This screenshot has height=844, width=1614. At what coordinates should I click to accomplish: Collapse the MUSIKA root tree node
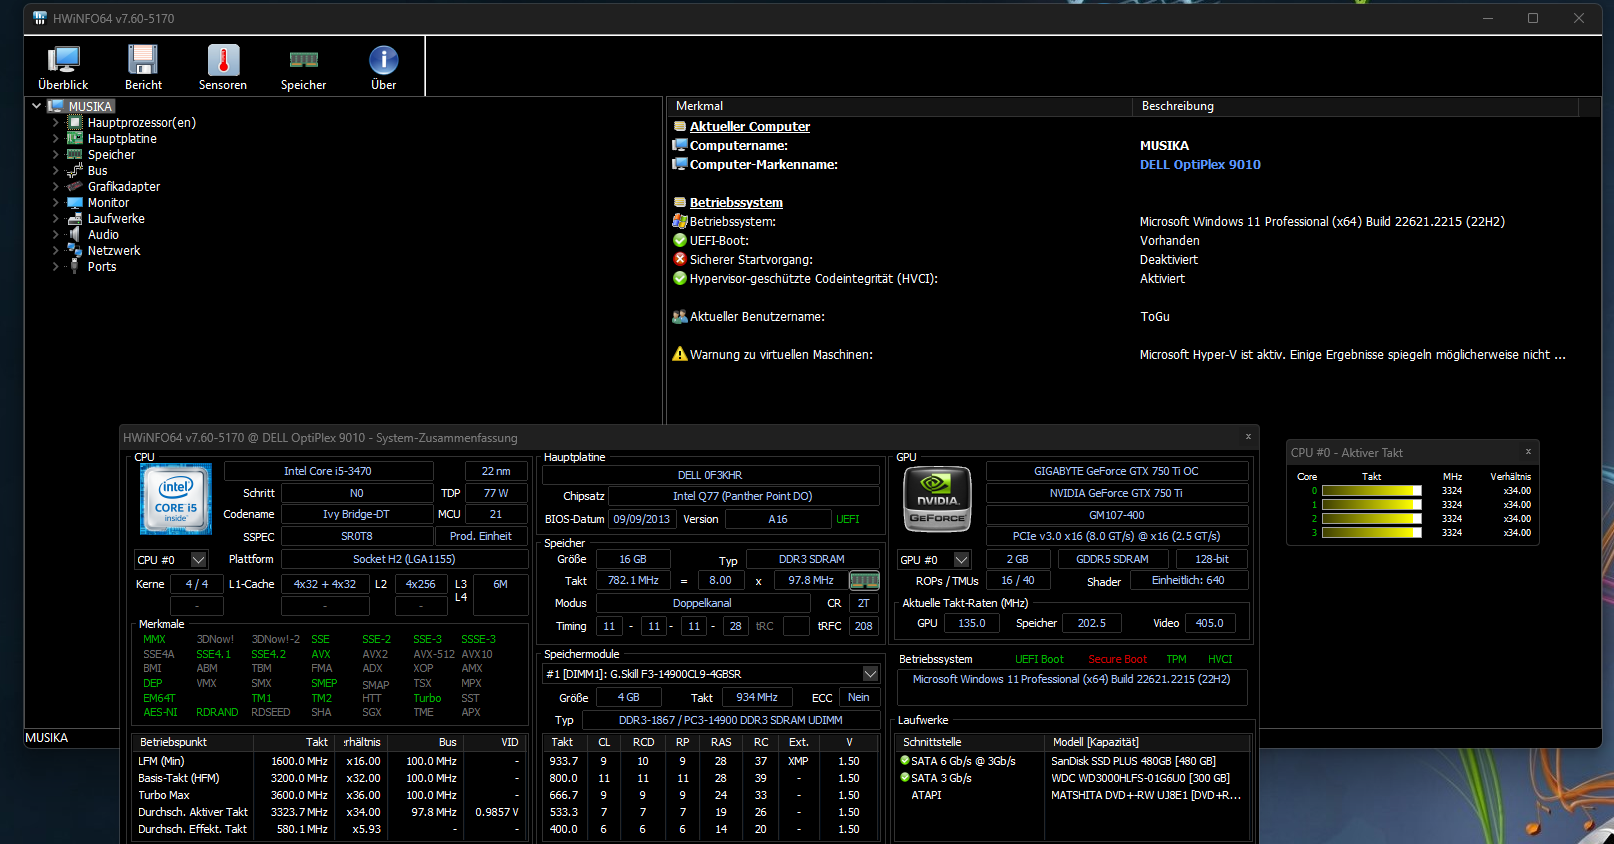(x=37, y=106)
